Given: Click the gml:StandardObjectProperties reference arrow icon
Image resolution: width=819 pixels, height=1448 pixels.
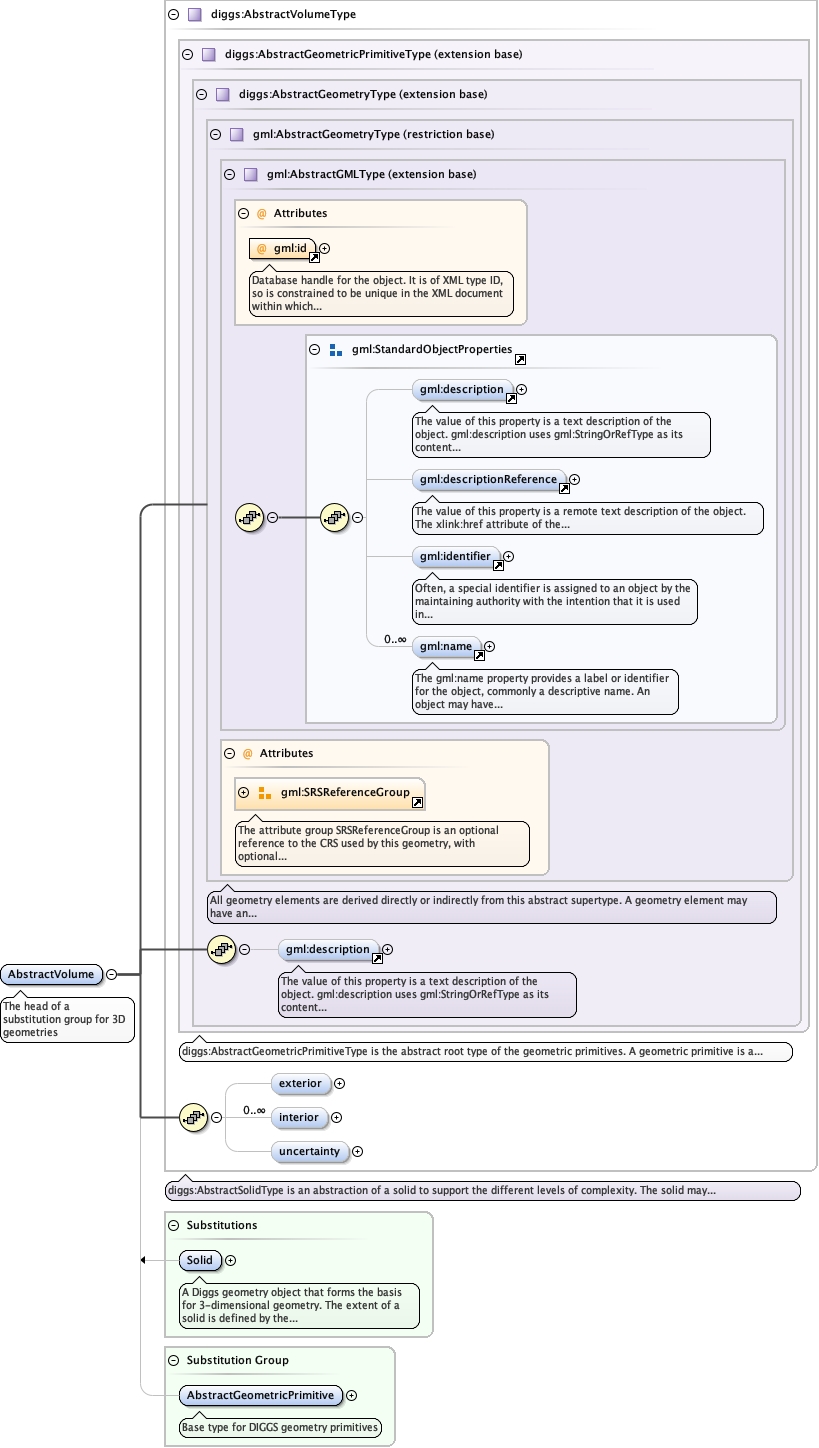Looking at the screenshot, I should pos(520,359).
